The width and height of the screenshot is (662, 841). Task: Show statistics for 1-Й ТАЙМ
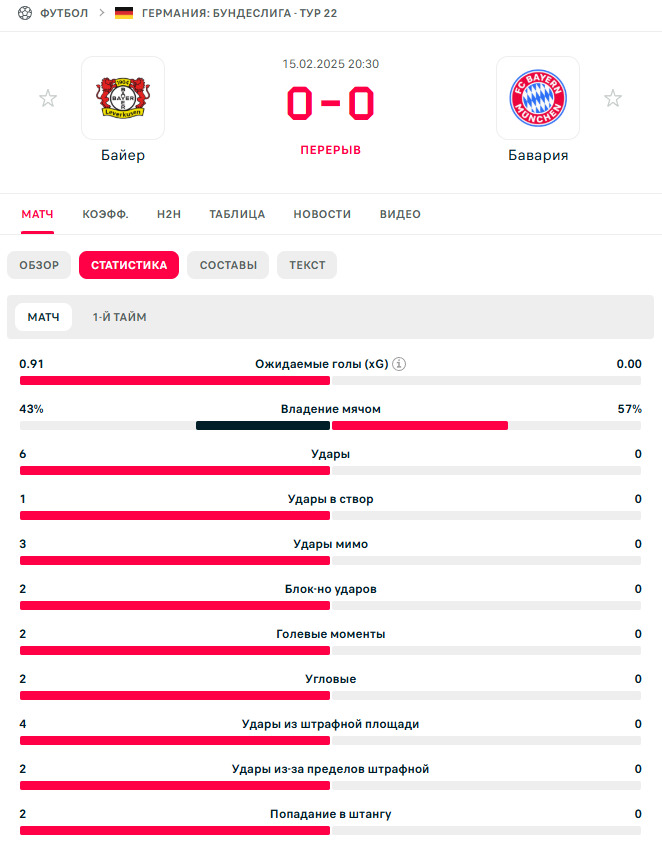(x=120, y=317)
